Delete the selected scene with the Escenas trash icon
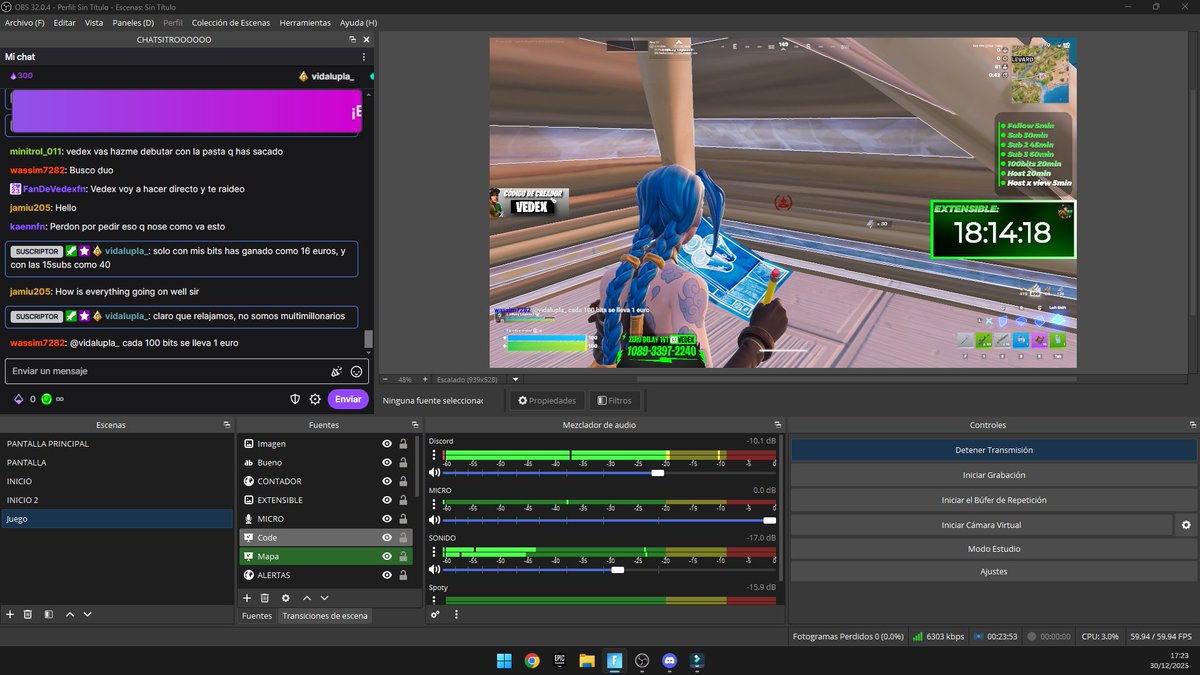 click(28, 614)
